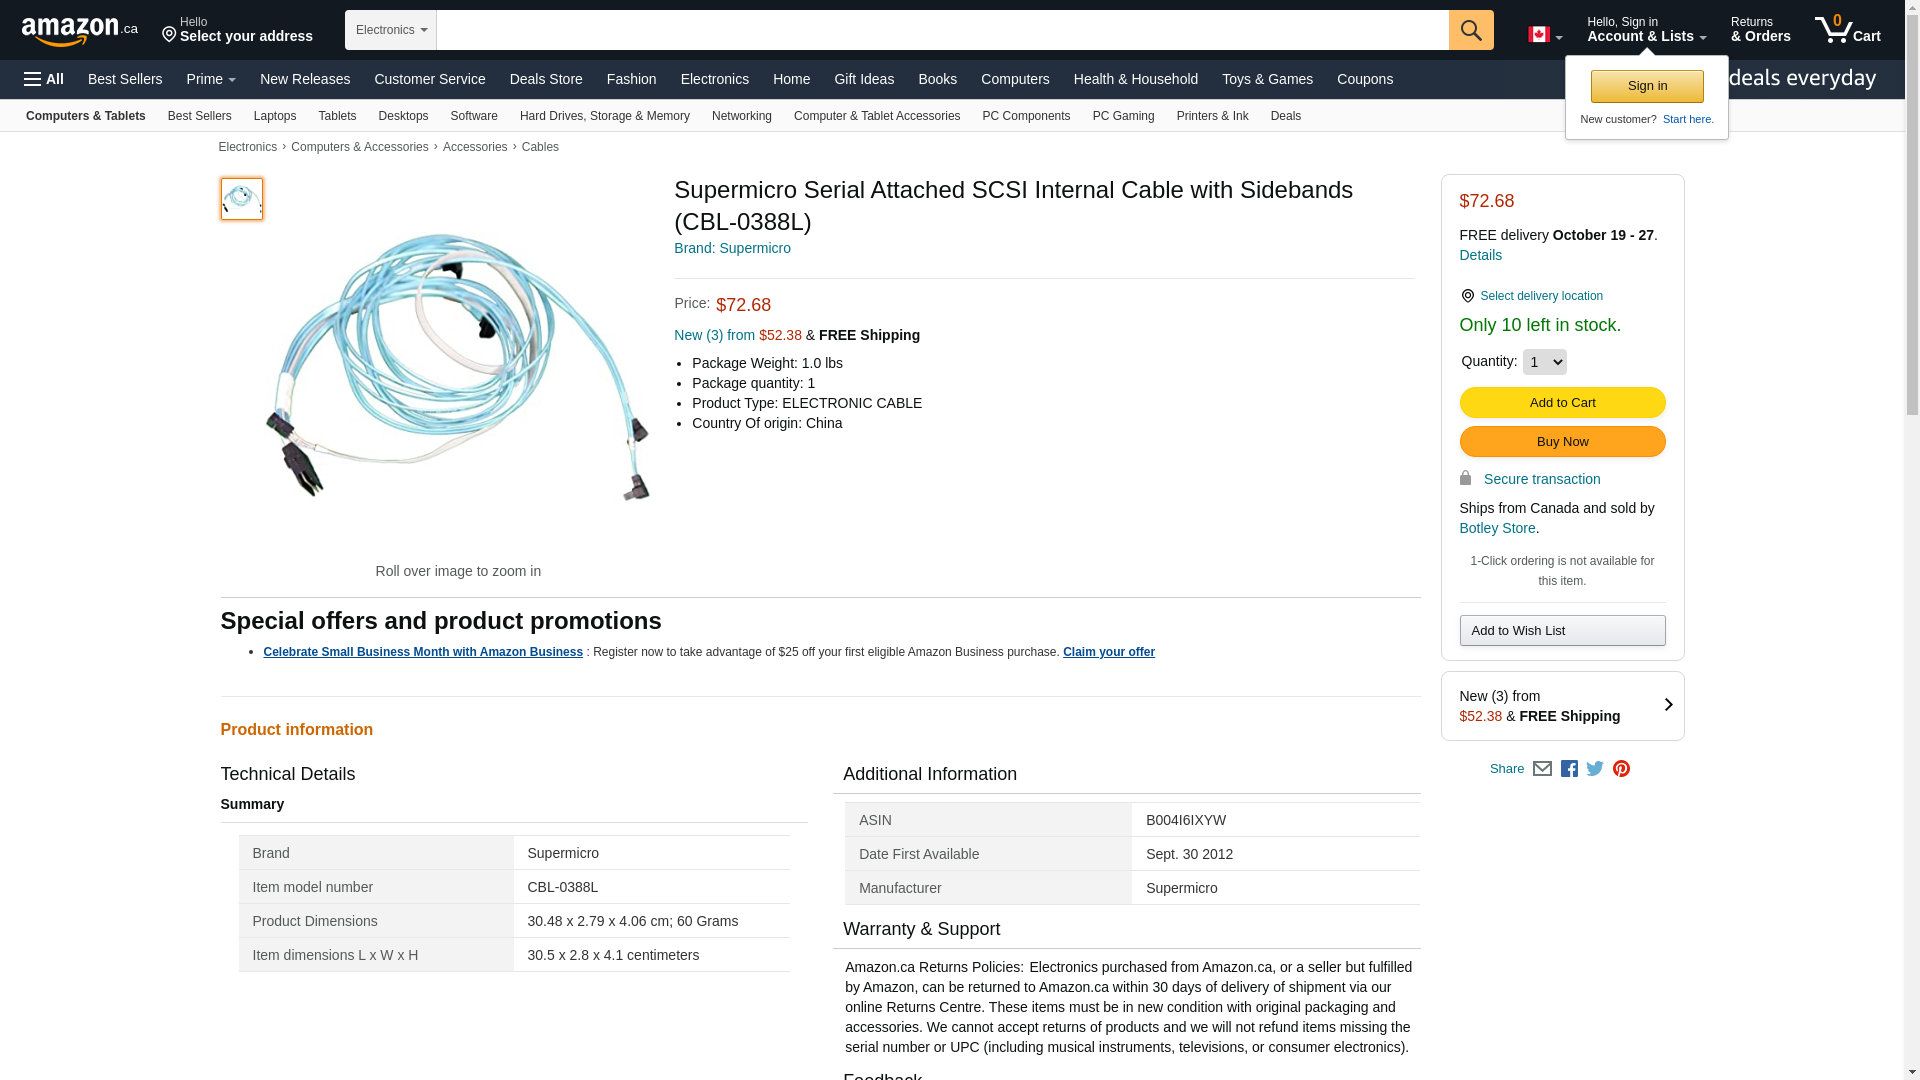Click inside the search text field
Viewport: 1920px width, 1080px height.
942,30
